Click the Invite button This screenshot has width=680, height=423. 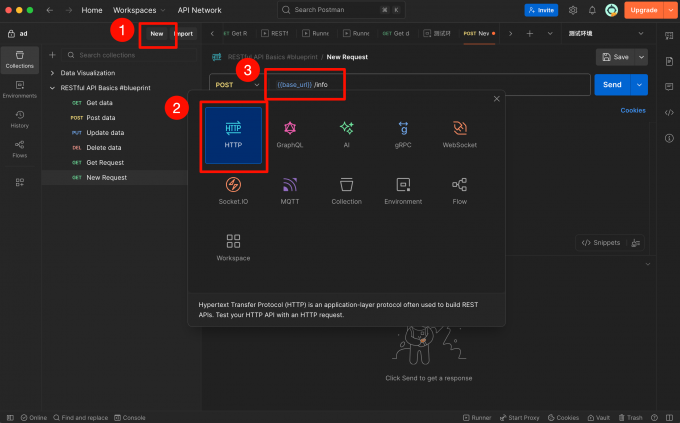click(x=541, y=10)
